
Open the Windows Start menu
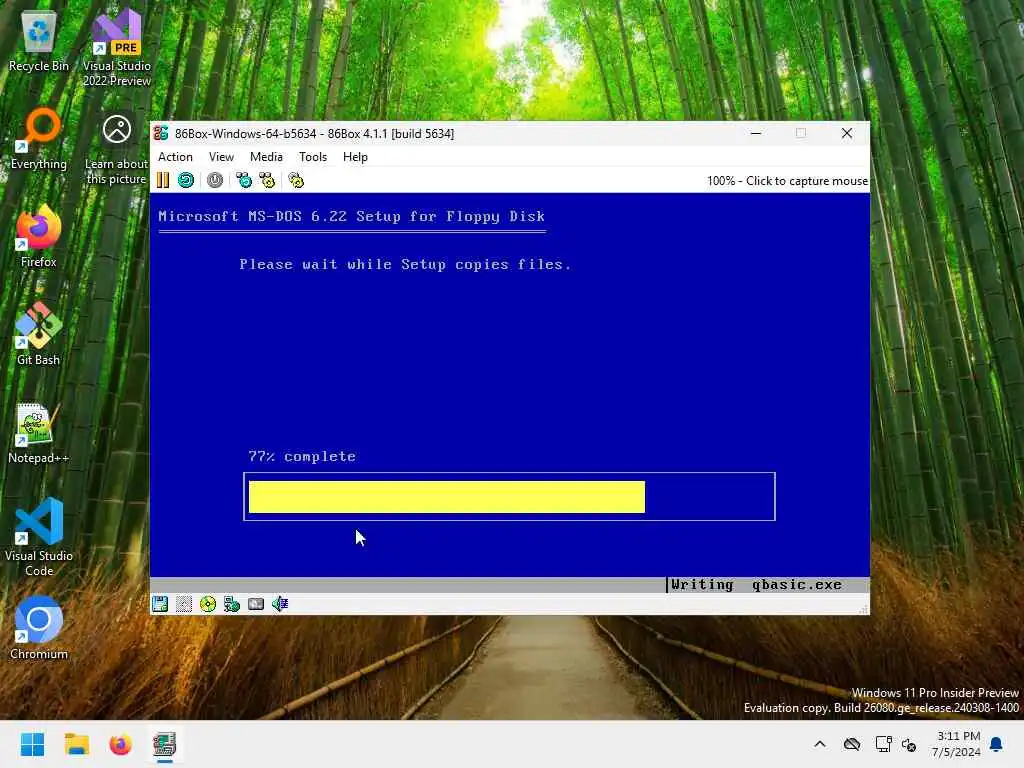(x=33, y=744)
